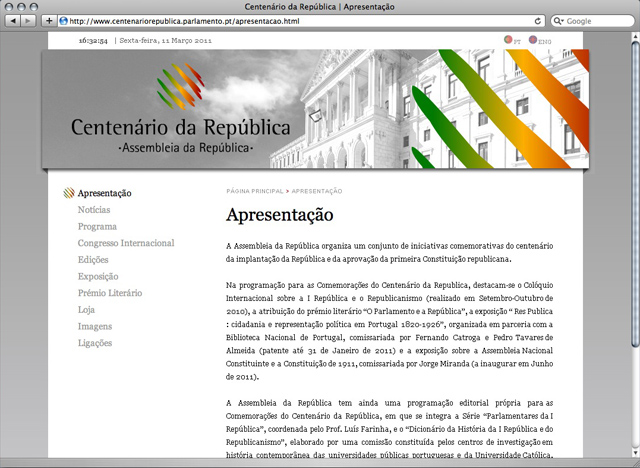This screenshot has height=468, width=640.
Task: Add bookmark with the plus button
Action: (x=49, y=21)
